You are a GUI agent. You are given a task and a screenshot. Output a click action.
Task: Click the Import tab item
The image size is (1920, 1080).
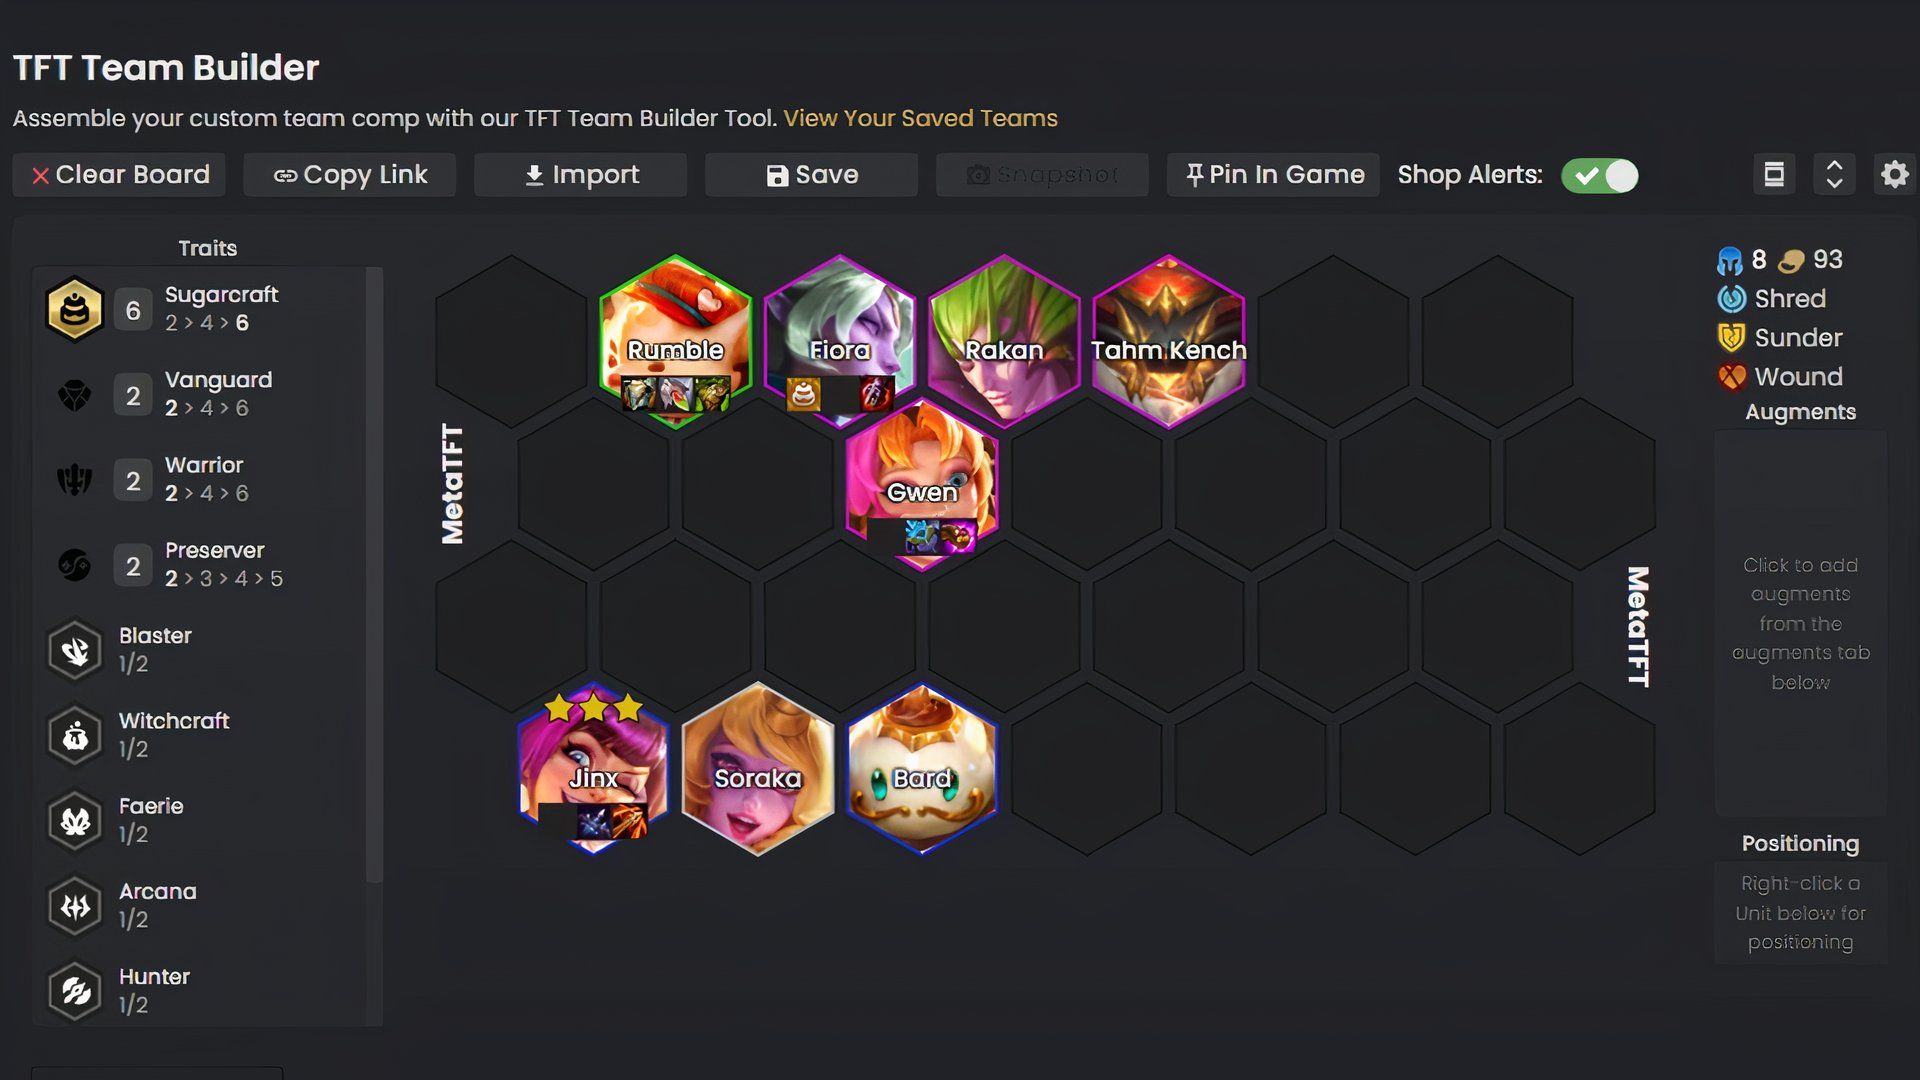coord(582,174)
